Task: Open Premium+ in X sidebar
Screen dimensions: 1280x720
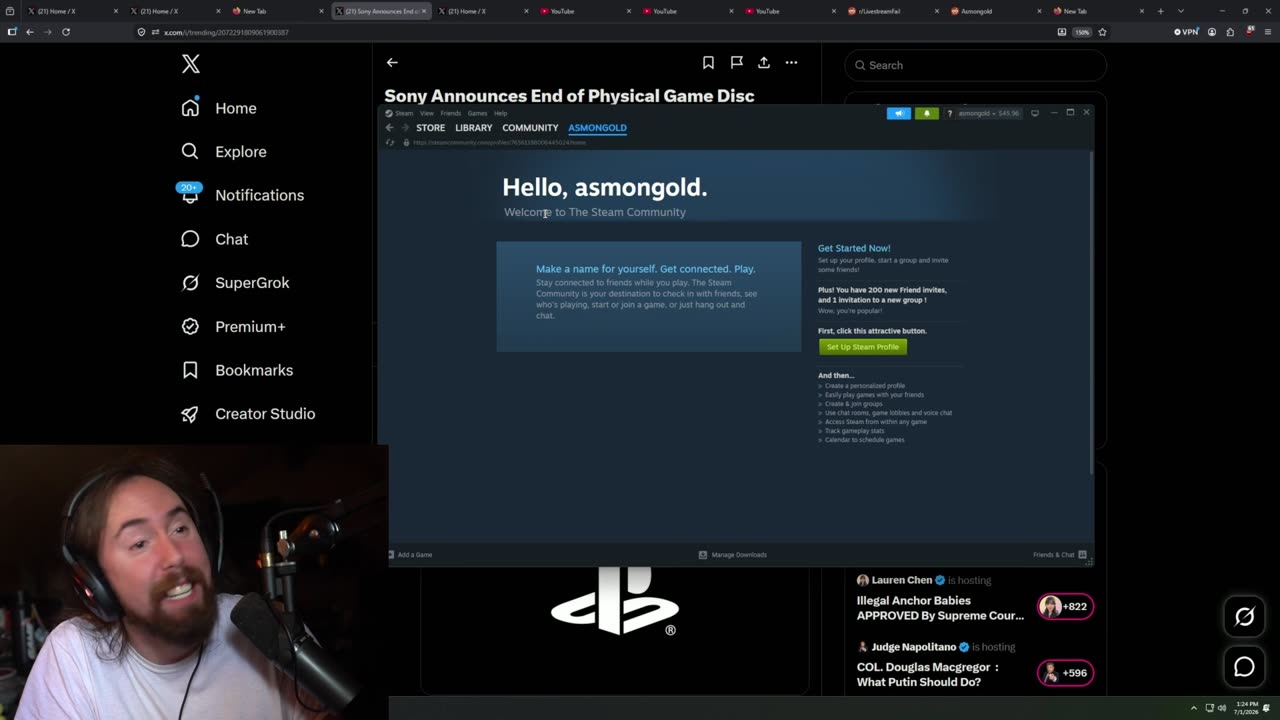Action: [233, 327]
